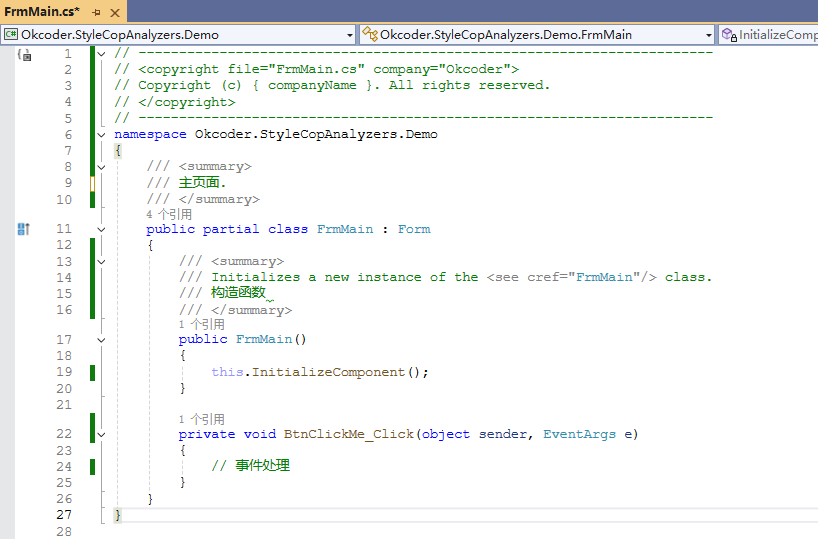818x539 pixels.
Task: Click the references link above BtnClickMe_Click
Action: [201, 419]
